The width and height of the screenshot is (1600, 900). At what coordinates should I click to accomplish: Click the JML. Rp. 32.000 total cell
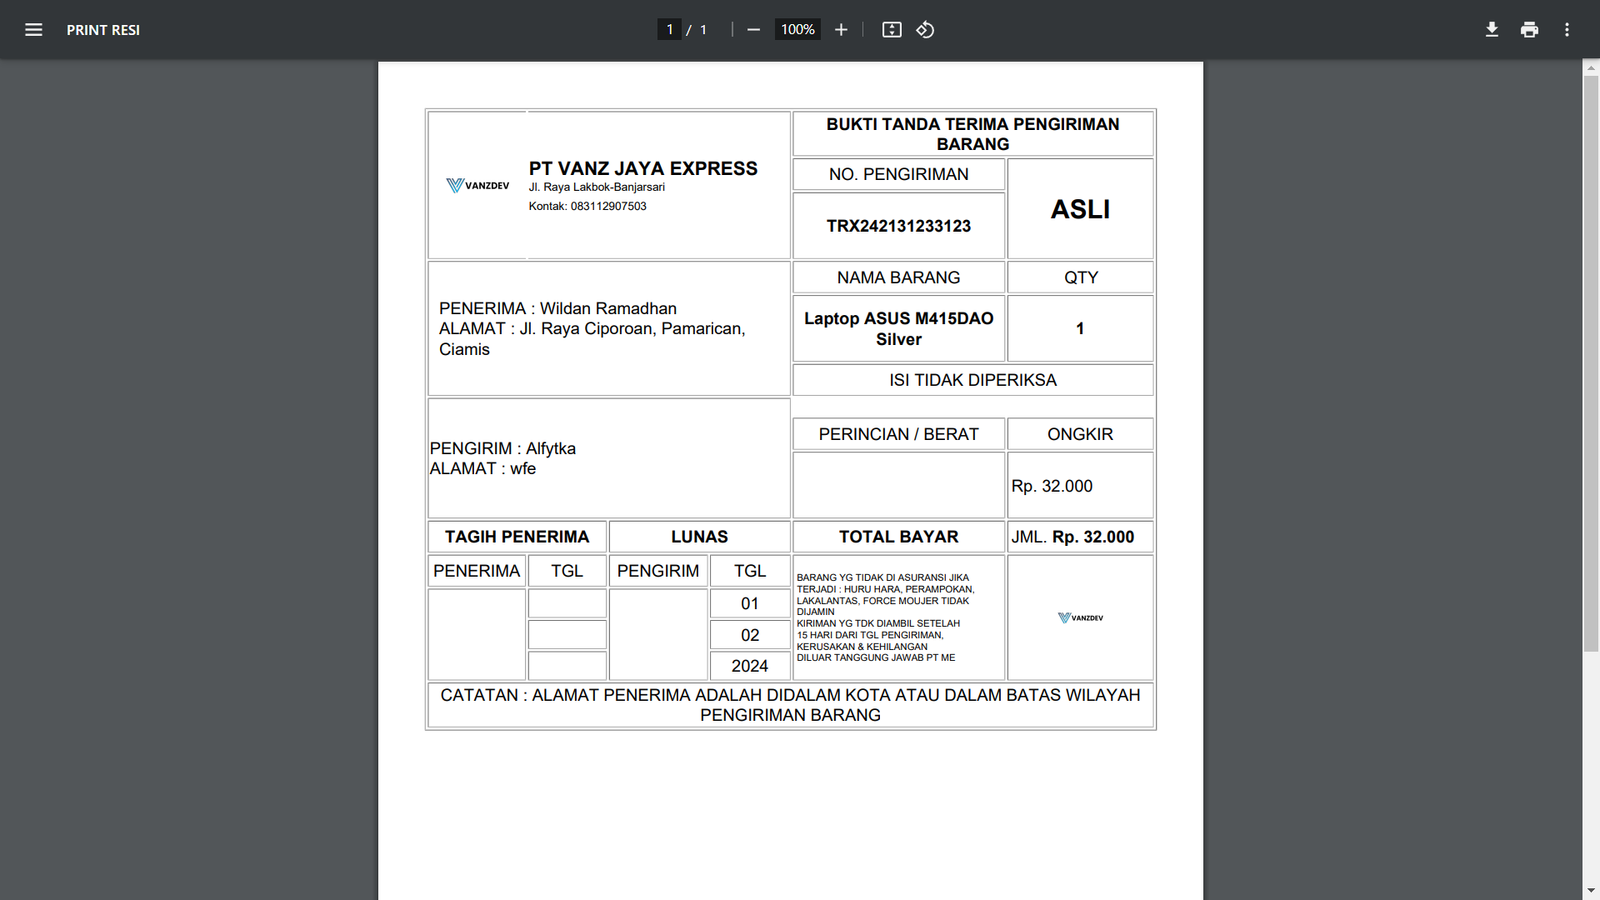1080,537
